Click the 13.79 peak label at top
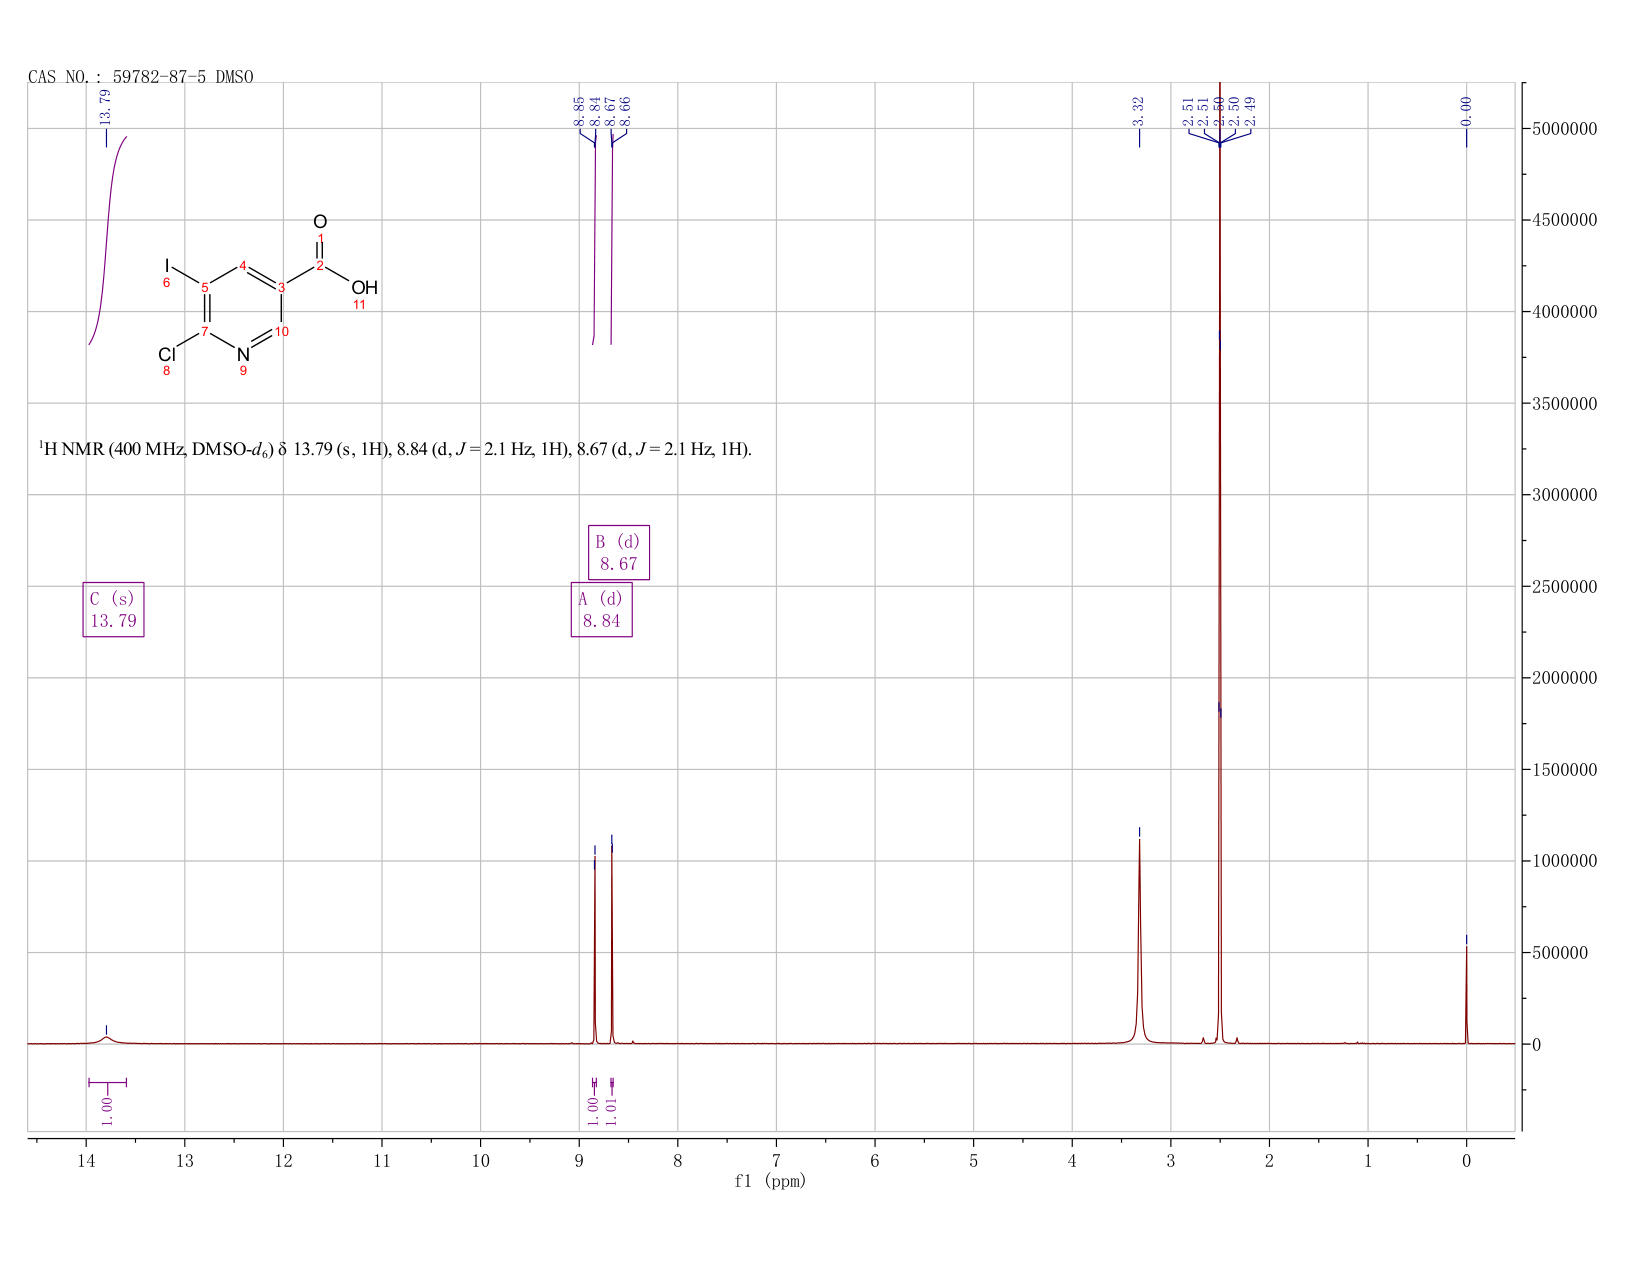The width and height of the screenshot is (1650, 1275). [106, 107]
